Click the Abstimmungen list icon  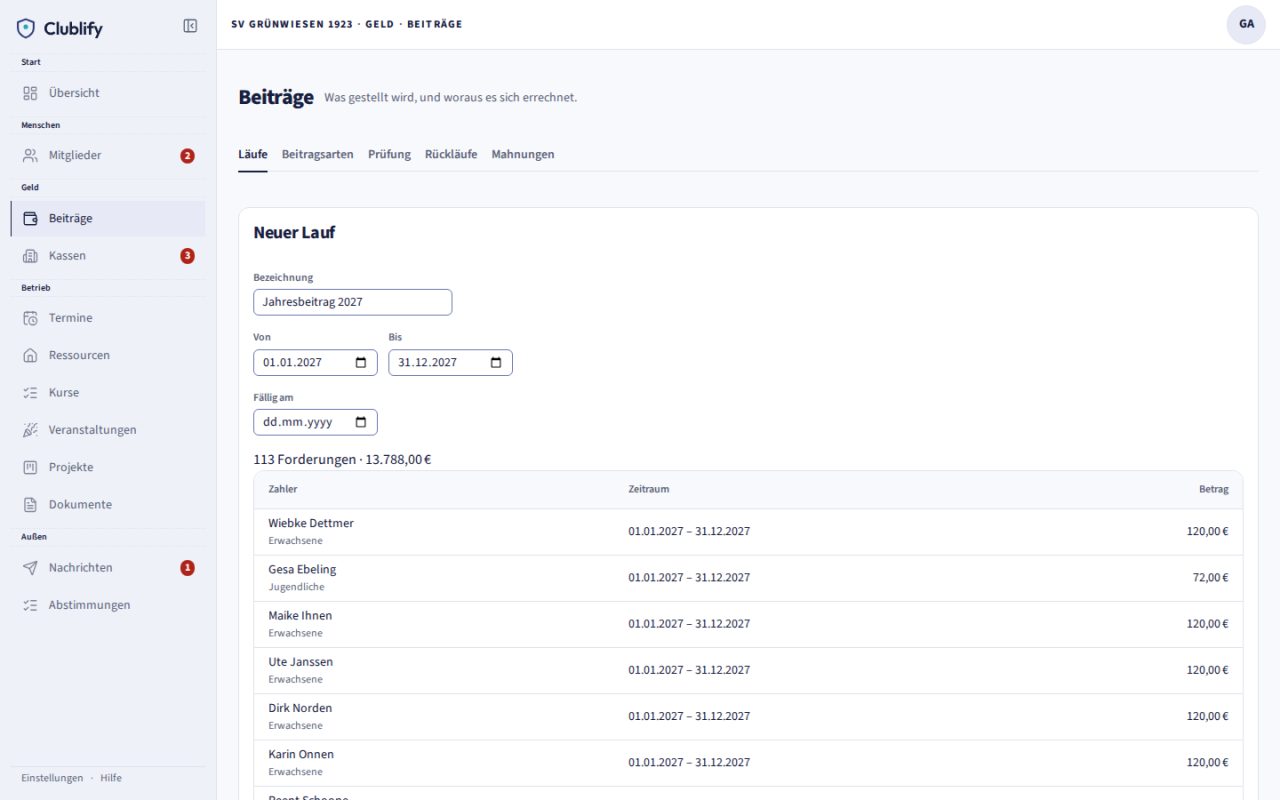click(30, 605)
